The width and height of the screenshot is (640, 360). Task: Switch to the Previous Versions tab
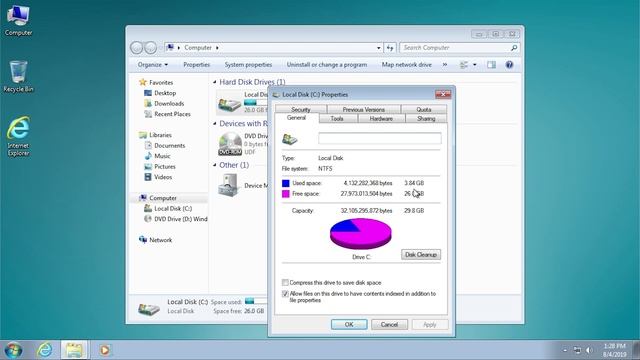[x=363, y=109]
